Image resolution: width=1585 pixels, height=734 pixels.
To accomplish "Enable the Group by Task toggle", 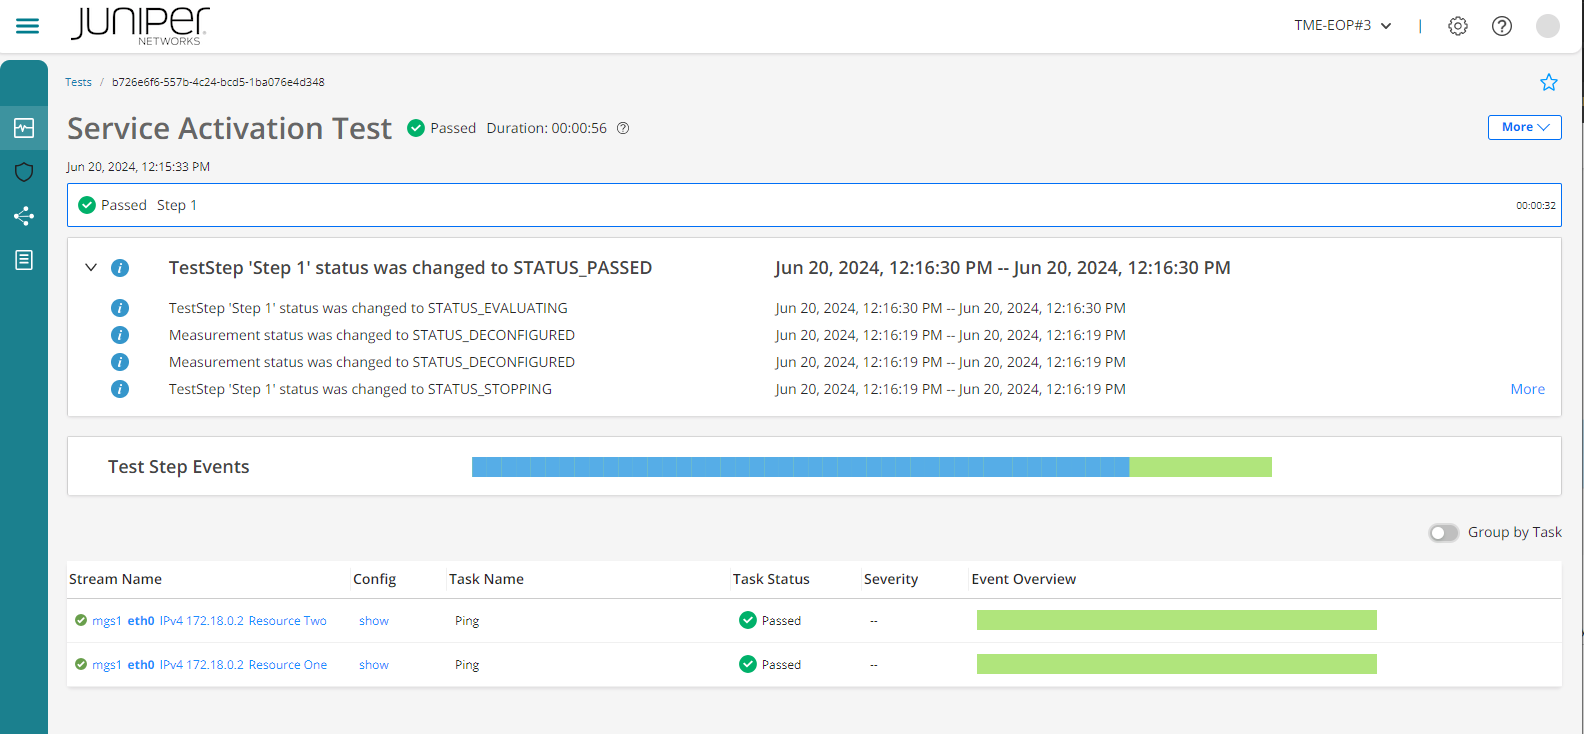I will pos(1443,533).
